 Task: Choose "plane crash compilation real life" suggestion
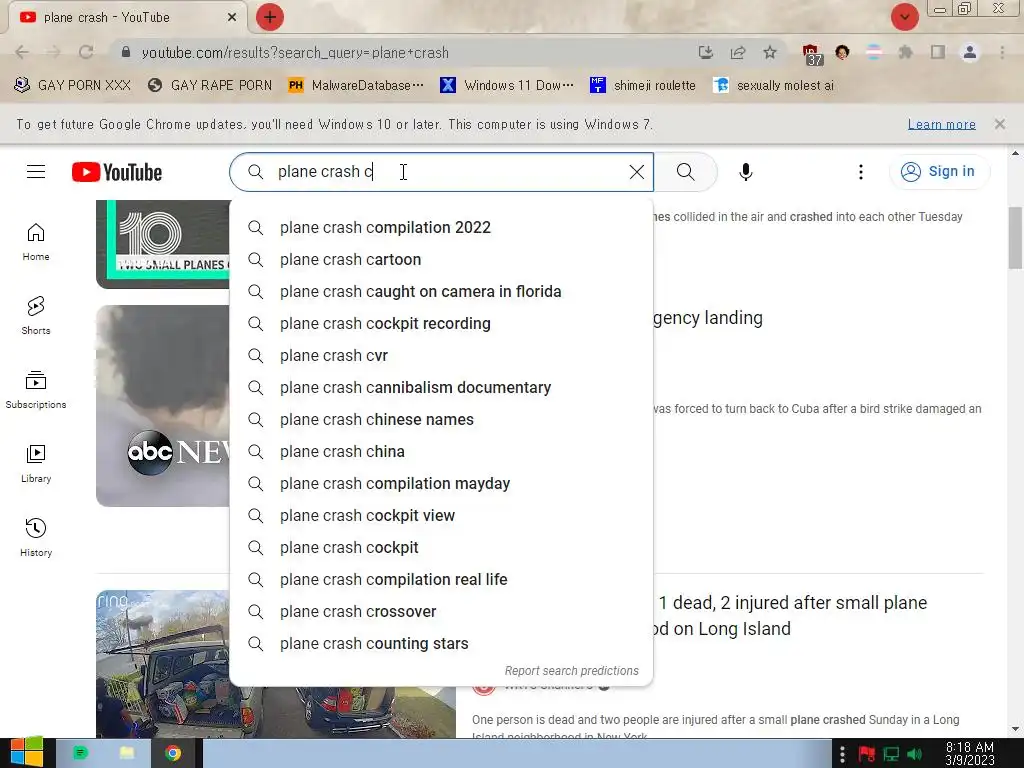coord(441,579)
